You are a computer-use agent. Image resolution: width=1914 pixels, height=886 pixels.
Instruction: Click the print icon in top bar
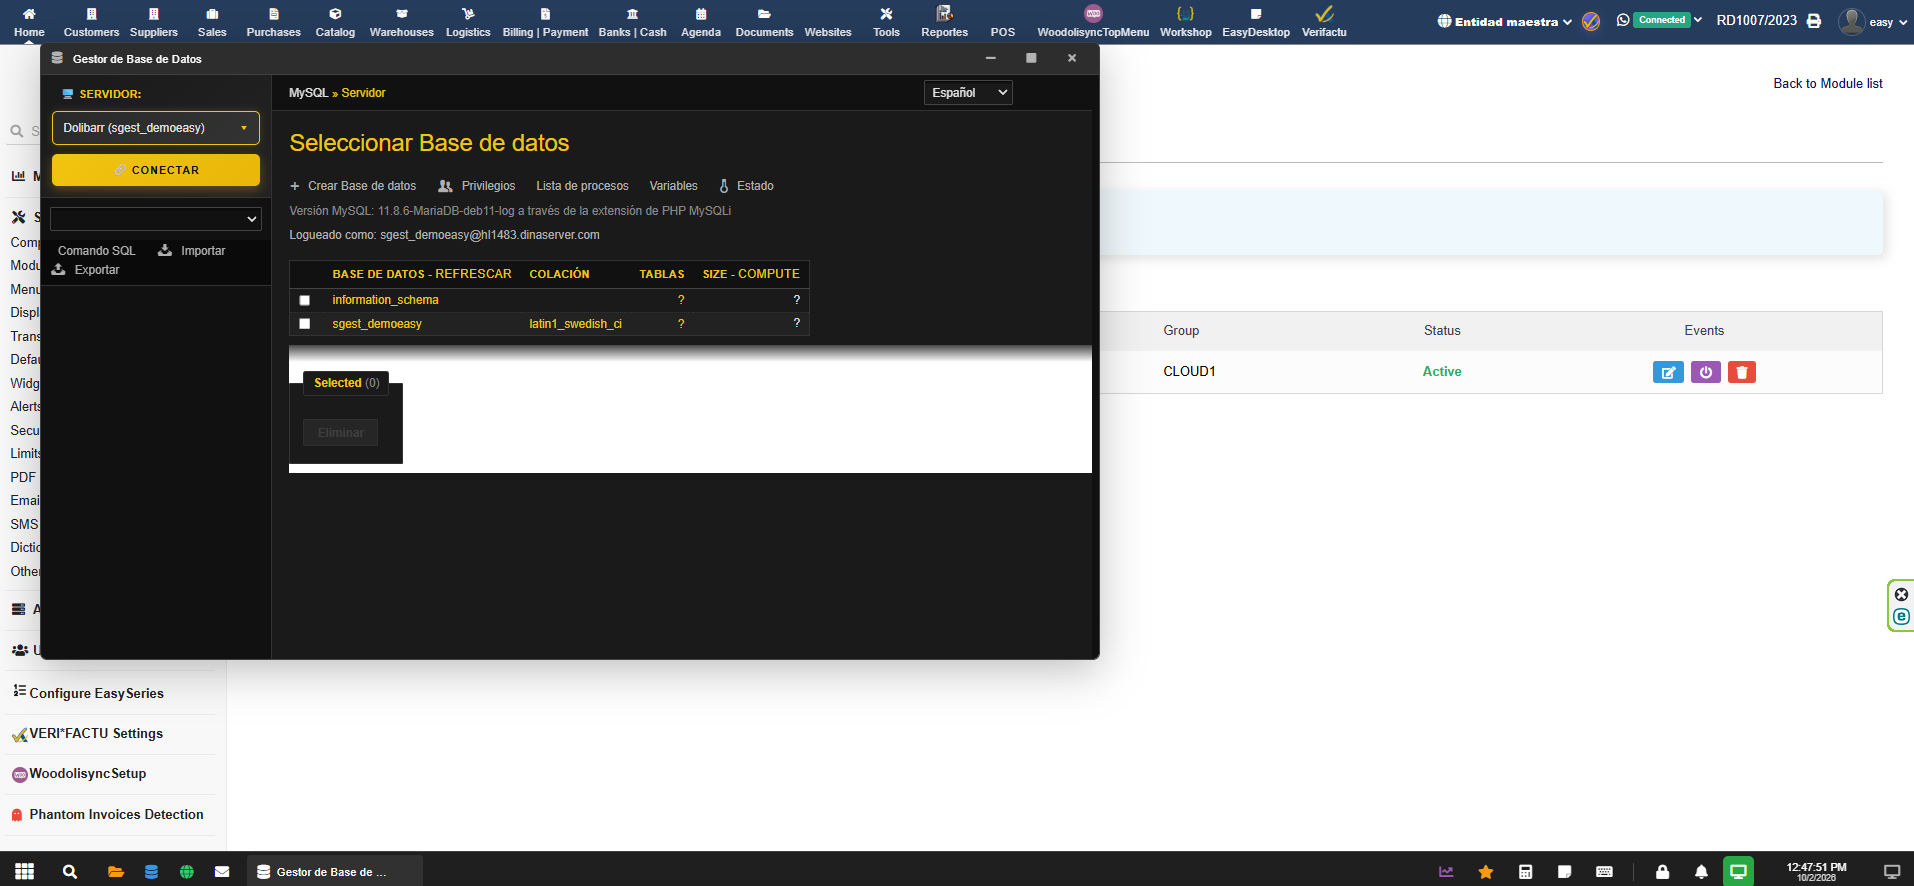click(x=1813, y=21)
